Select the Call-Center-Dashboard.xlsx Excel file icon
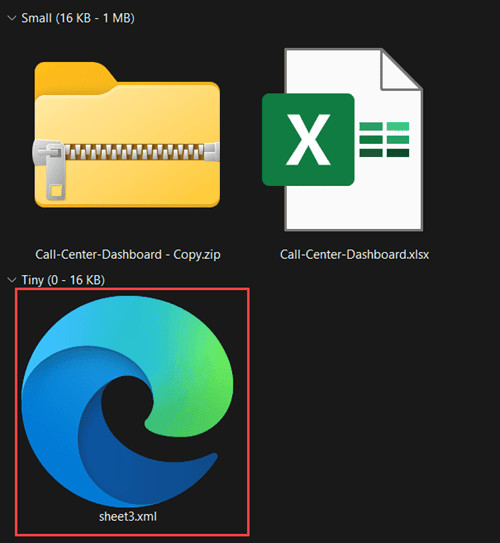The height and width of the screenshot is (543, 500). pos(342,140)
